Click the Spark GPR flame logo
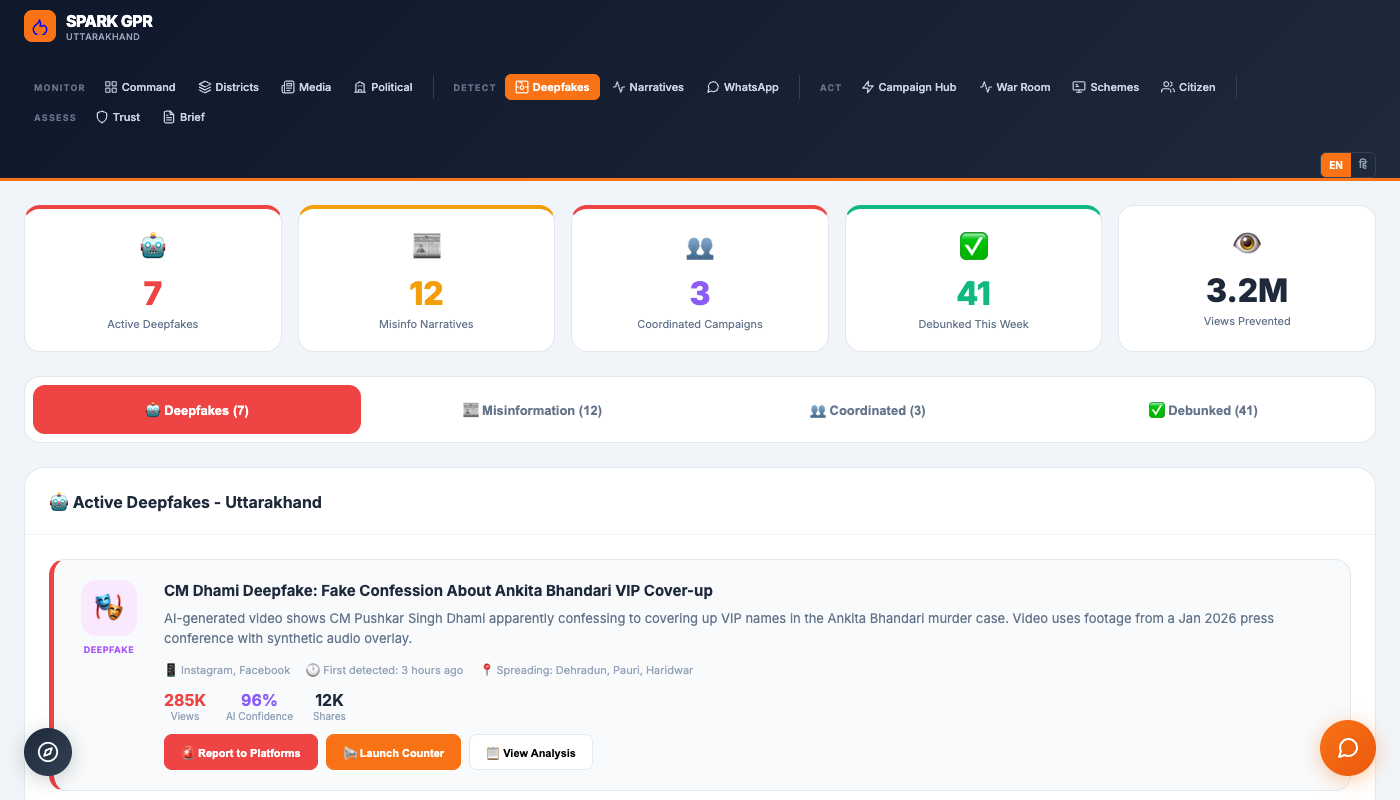Image resolution: width=1400 pixels, height=800 pixels. pos(40,27)
